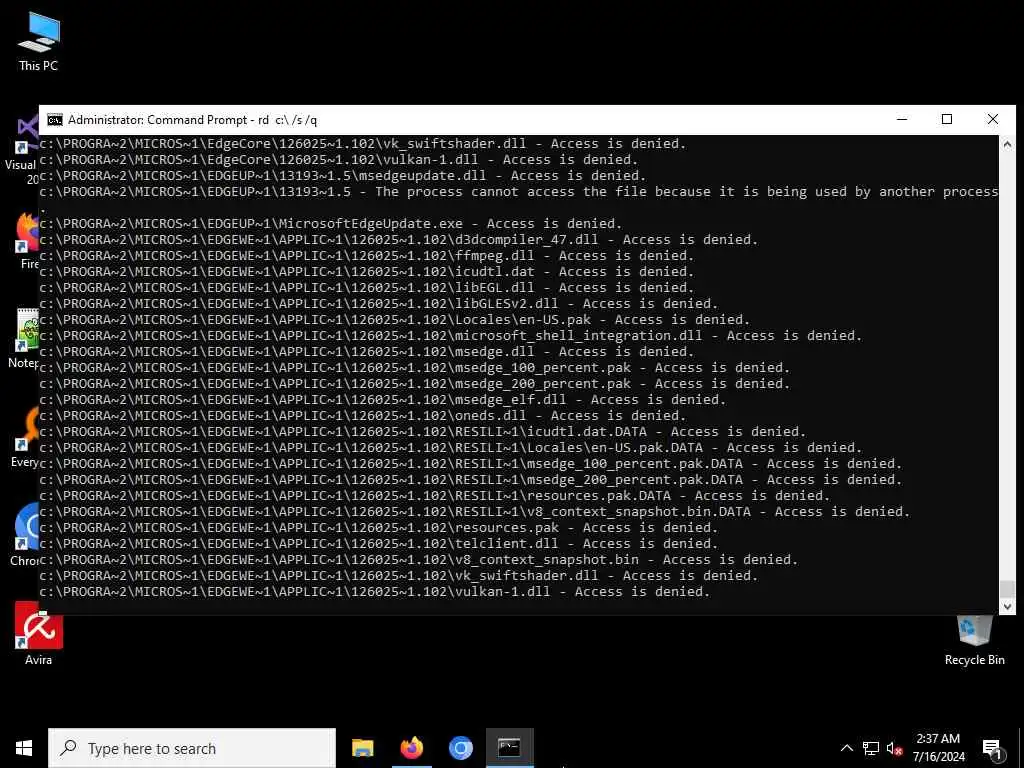This screenshot has height=768, width=1024.
Task: Open the This PC desktop icon
Action: [39, 40]
